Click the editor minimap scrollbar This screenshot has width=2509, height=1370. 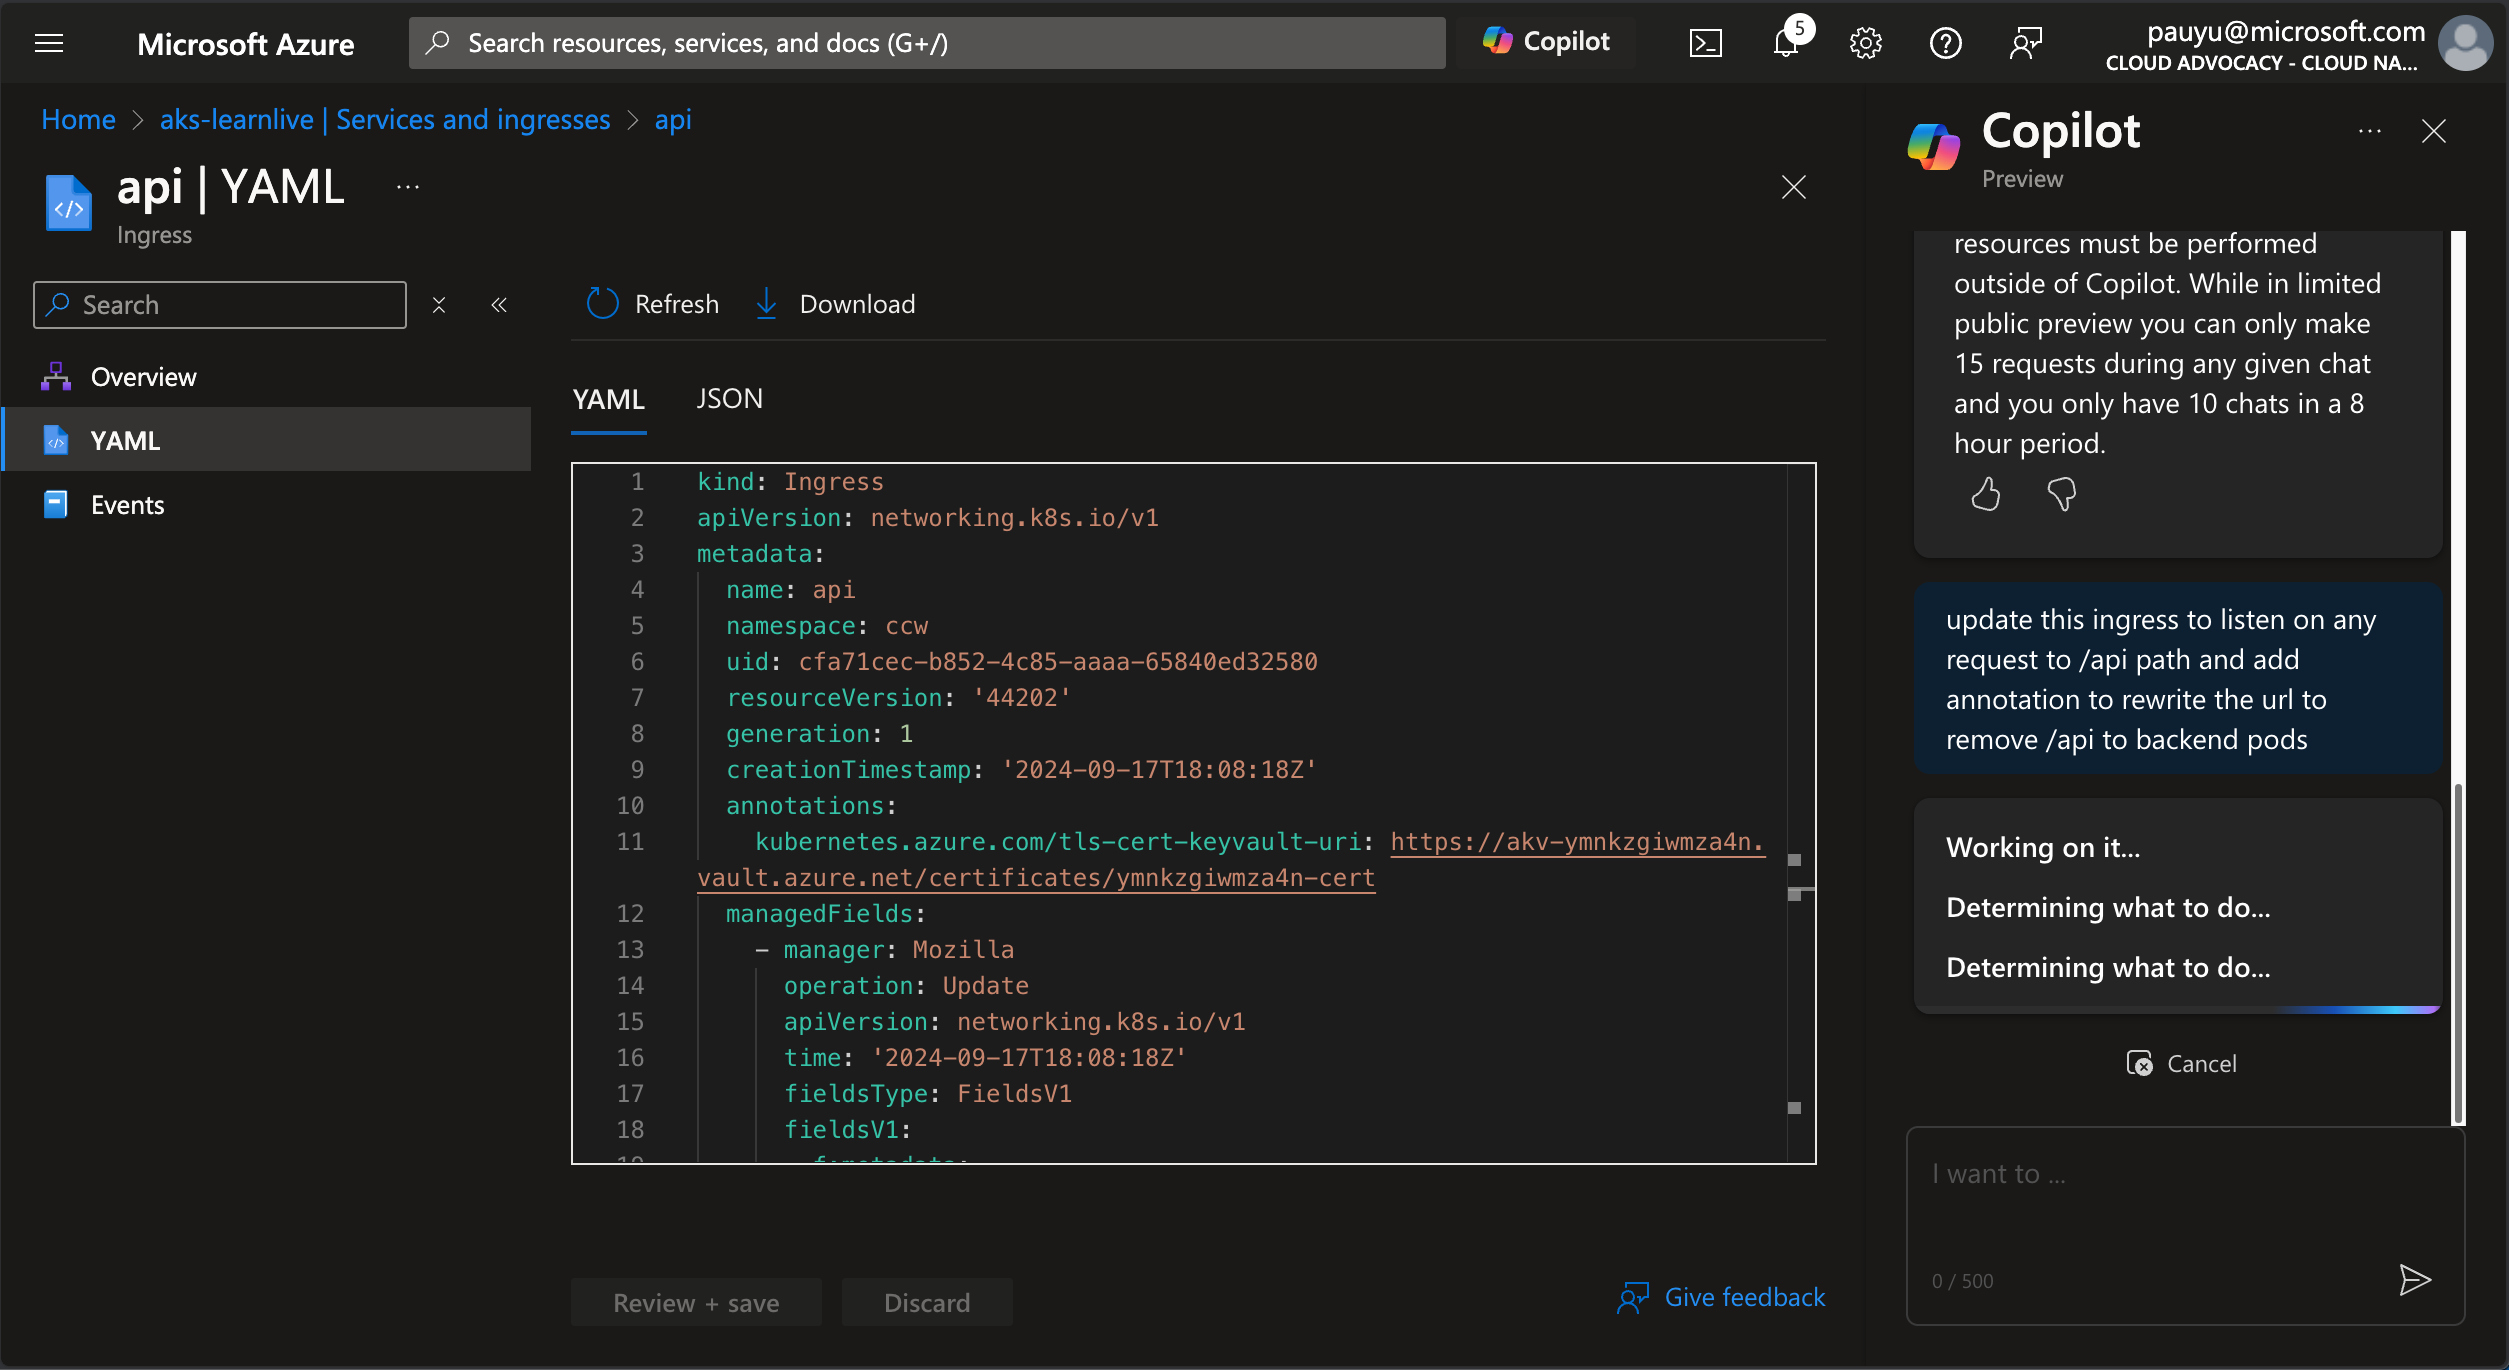tap(1800, 812)
